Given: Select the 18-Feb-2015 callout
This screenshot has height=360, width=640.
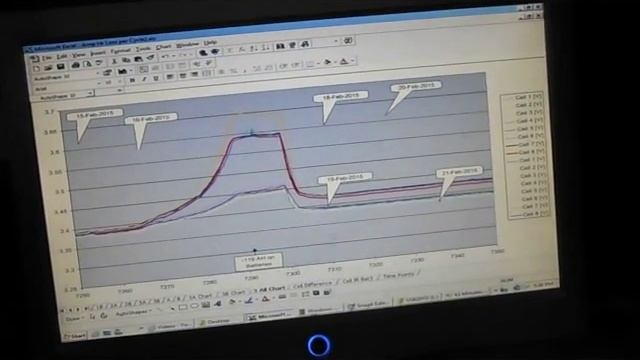Looking at the screenshot, I should (x=341, y=96).
